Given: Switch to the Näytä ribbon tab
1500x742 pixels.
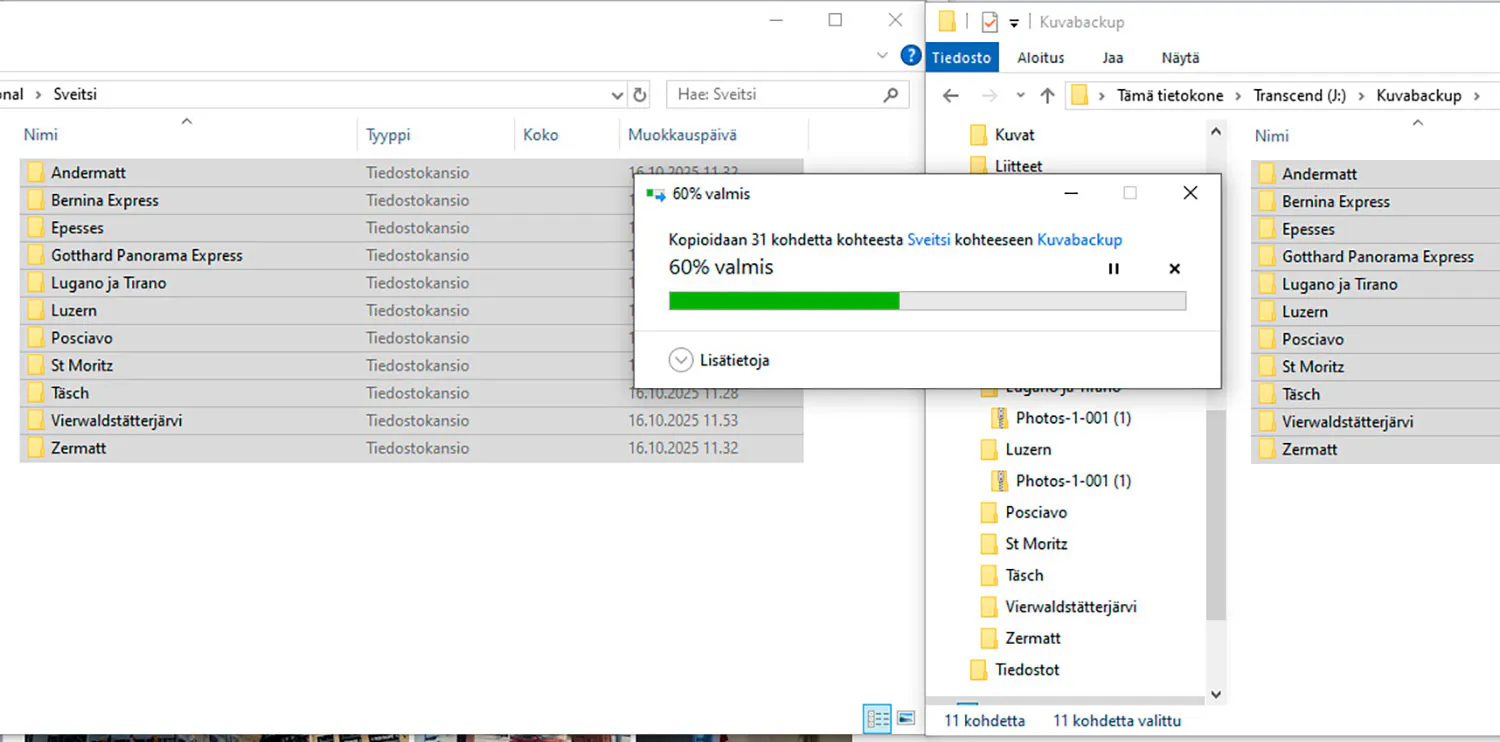Looking at the screenshot, I should tap(1180, 58).
